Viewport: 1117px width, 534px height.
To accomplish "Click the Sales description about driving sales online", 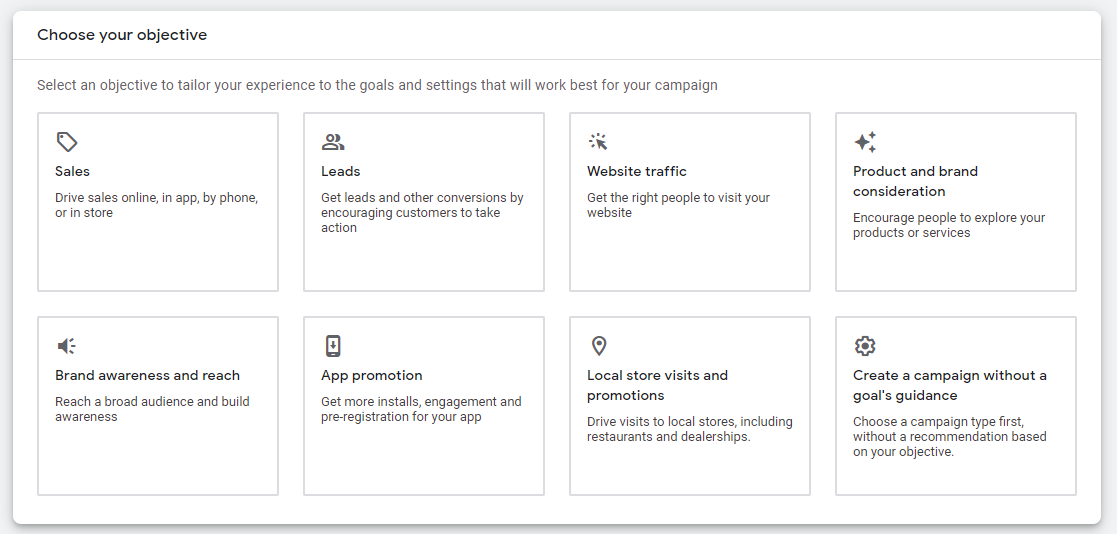I will coord(156,205).
